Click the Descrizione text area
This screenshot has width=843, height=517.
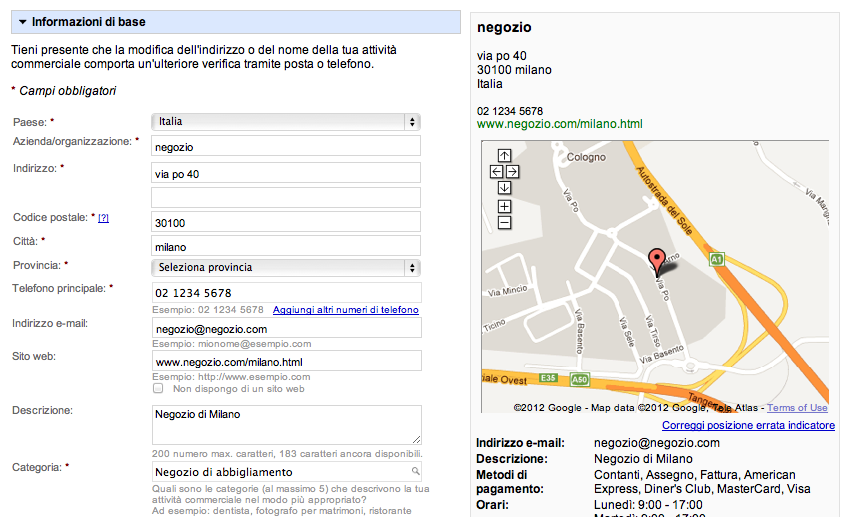285,424
